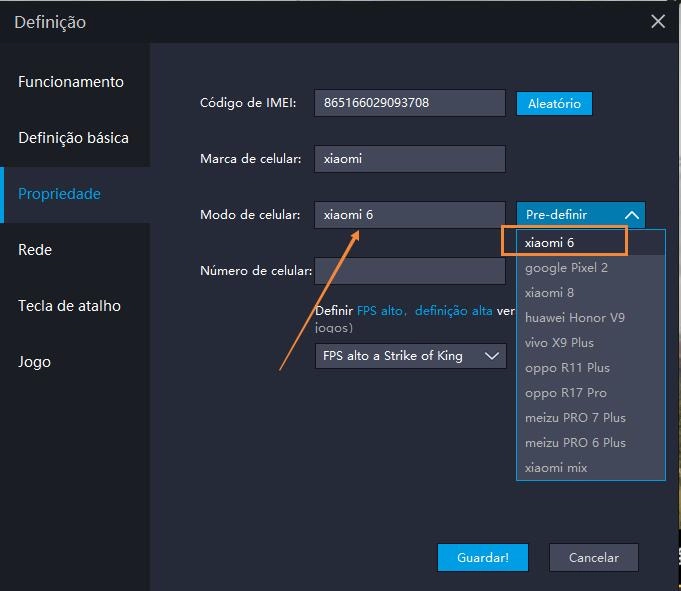Click the Número de celular field
This screenshot has height=591, width=681.
click(409, 271)
